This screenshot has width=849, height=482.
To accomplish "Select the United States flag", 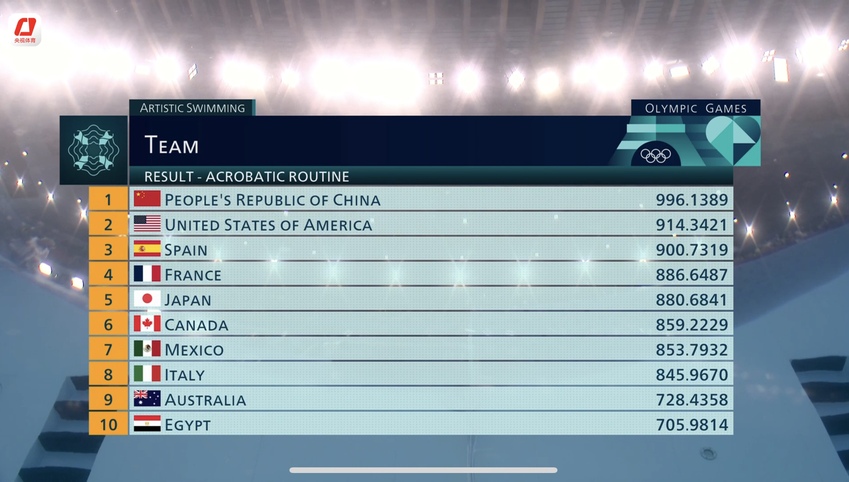I will [x=147, y=224].
